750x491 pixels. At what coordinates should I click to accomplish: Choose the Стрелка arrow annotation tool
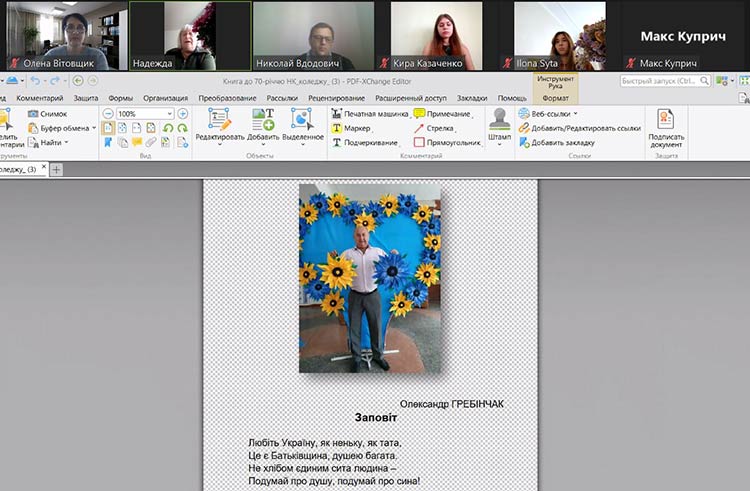tap(433, 128)
